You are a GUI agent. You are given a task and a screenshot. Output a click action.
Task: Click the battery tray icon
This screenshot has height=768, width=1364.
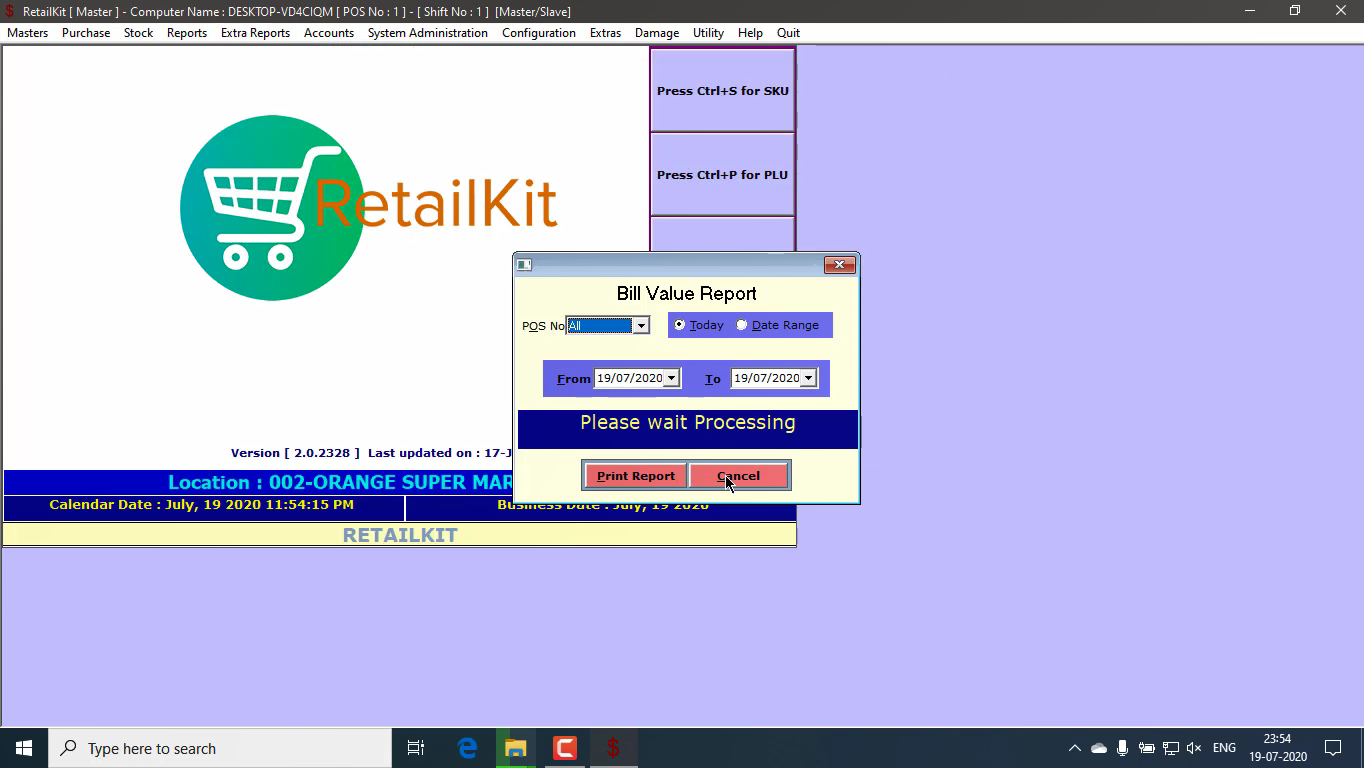[x=1147, y=748]
